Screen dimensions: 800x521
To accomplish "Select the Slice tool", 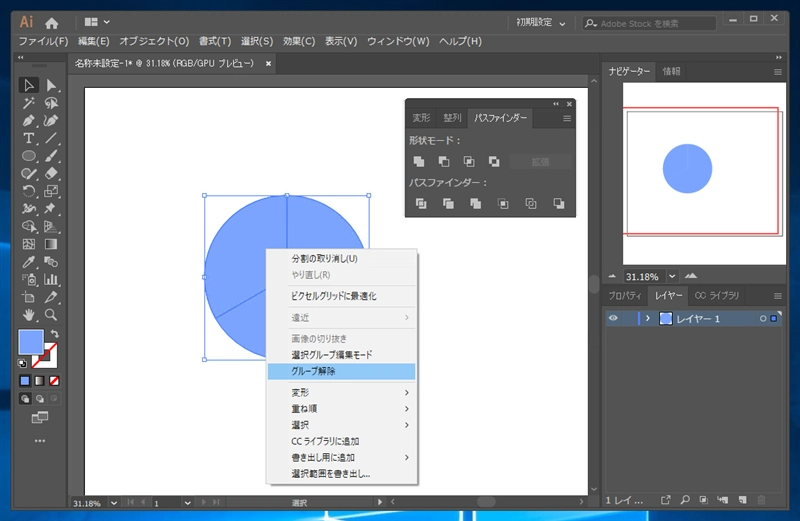I will point(51,297).
